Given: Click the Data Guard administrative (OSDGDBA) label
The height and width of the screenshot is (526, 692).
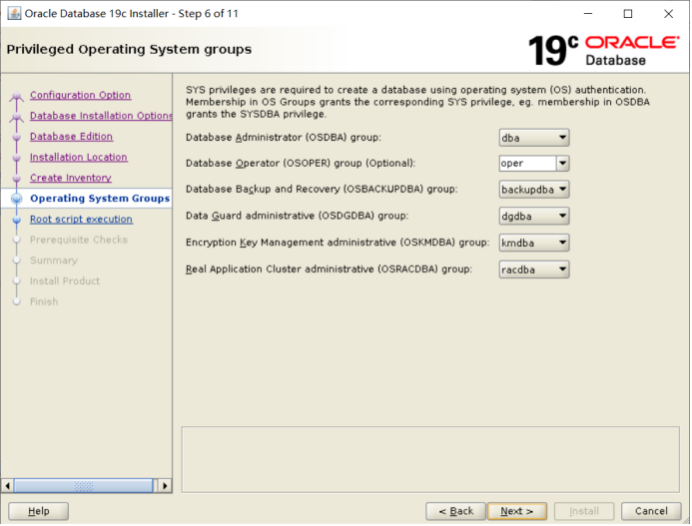Looking at the screenshot, I should pyautogui.click(x=297, y=216).
